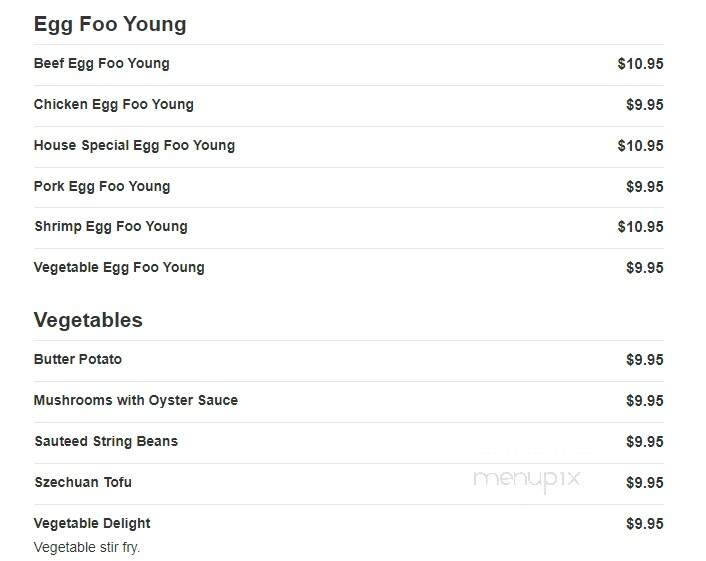Click the Vegetable Delight $9.95 price

645,524
